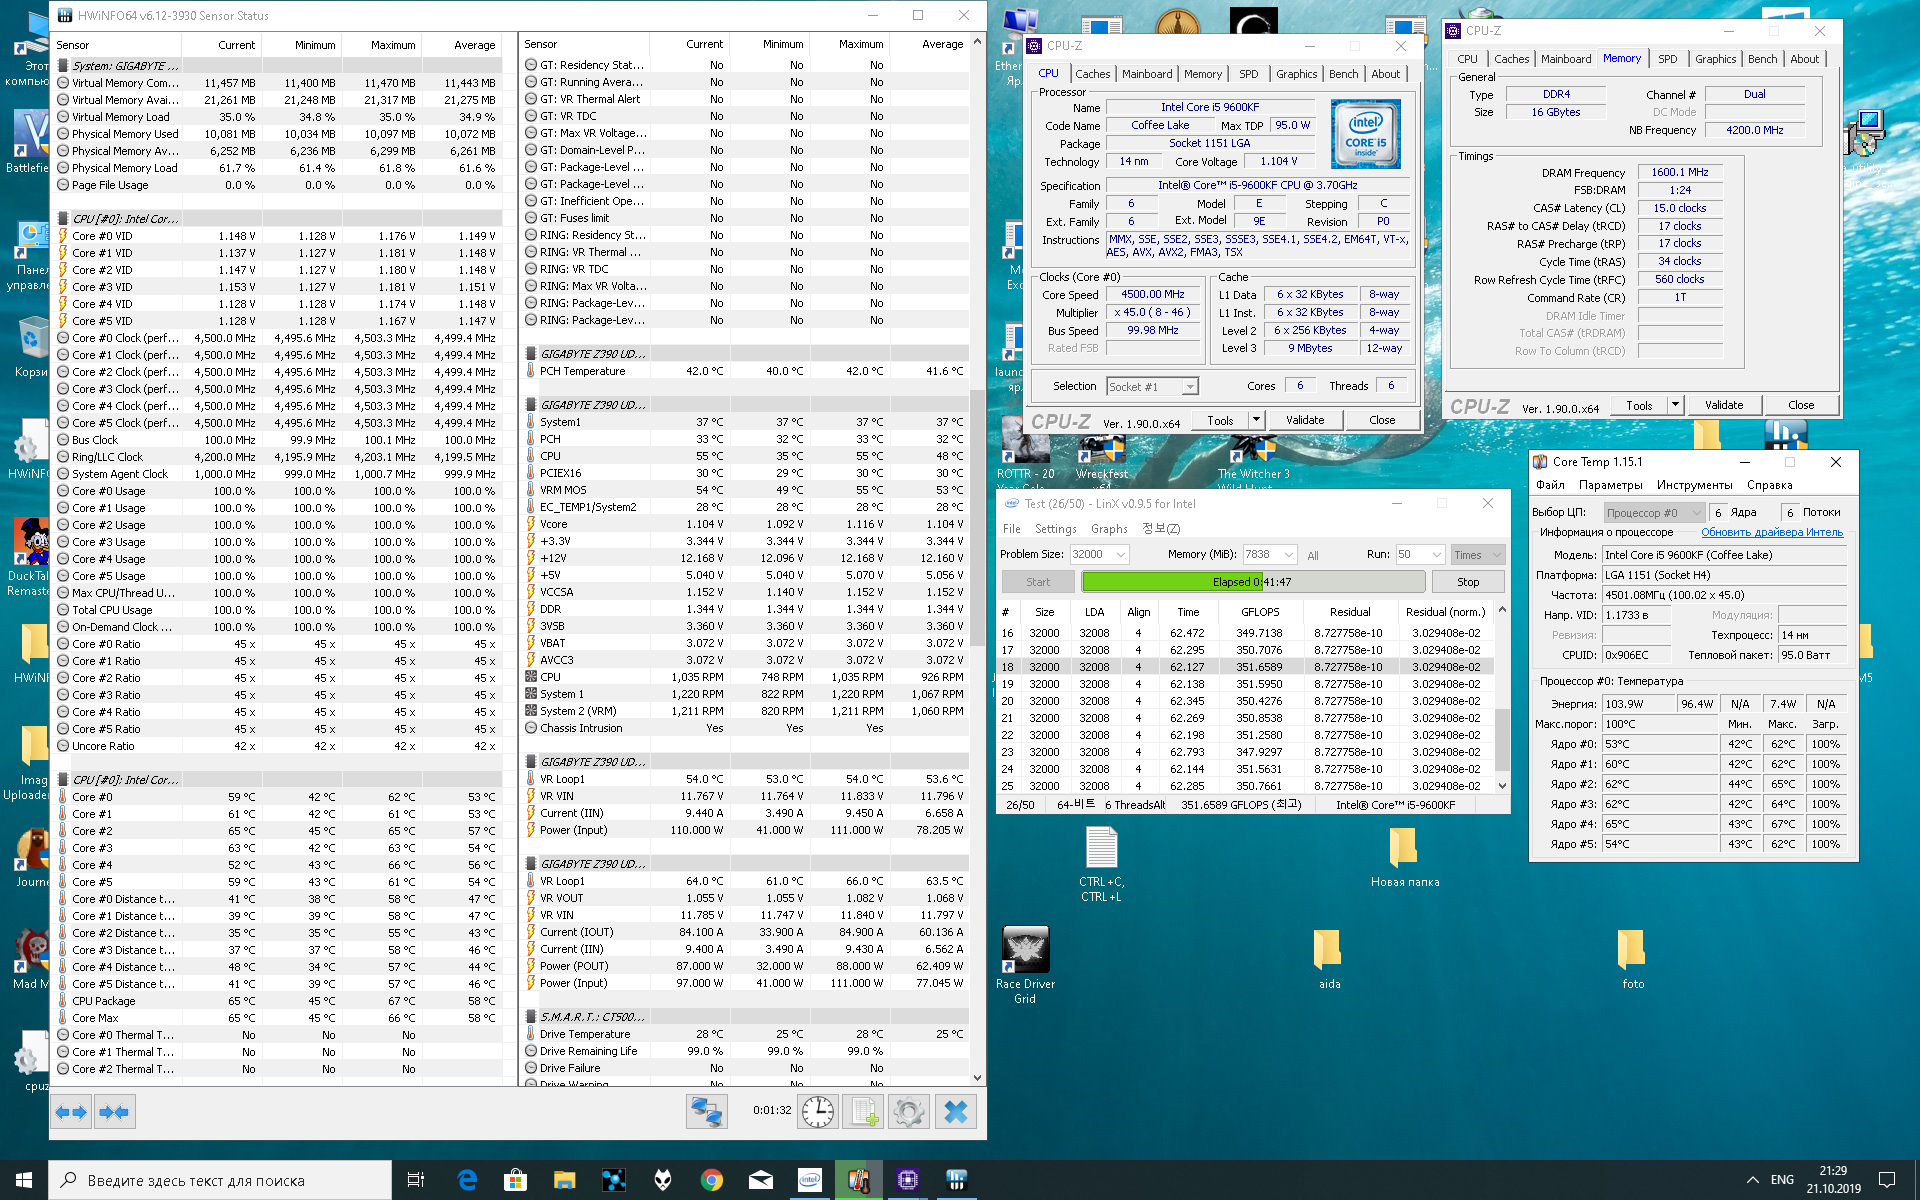The width and height of the screenshot is (1920, 1200).
Task: Click the blue X close sensors icon
Action: (x=955, y=1112)
